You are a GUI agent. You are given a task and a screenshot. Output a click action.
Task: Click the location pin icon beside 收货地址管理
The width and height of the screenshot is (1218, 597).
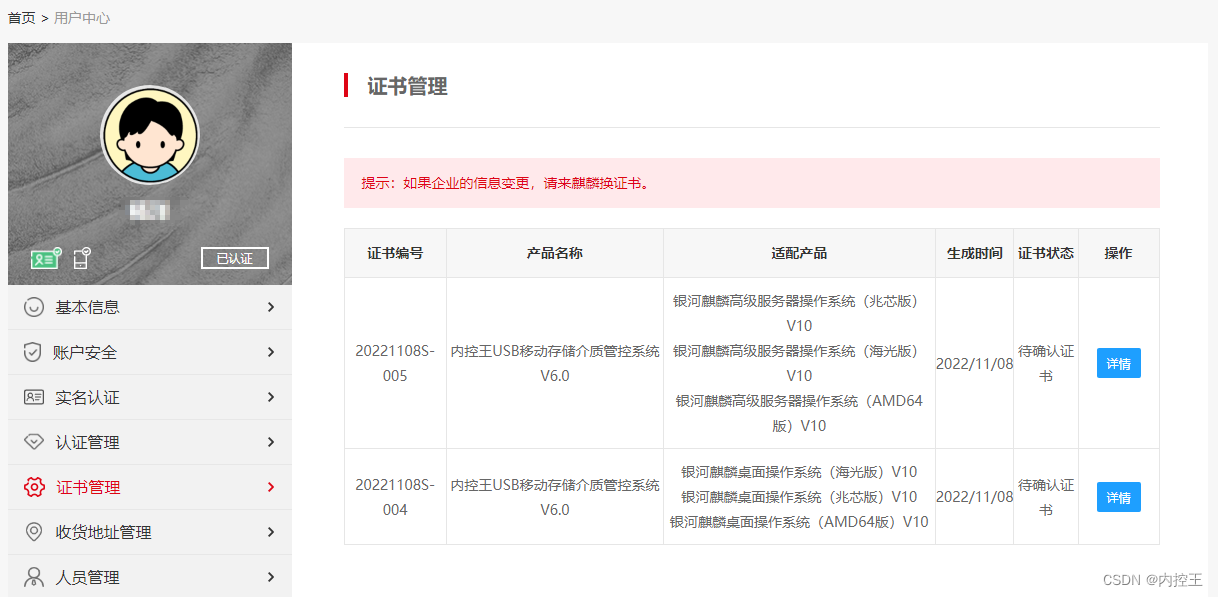tap(34, 532)
